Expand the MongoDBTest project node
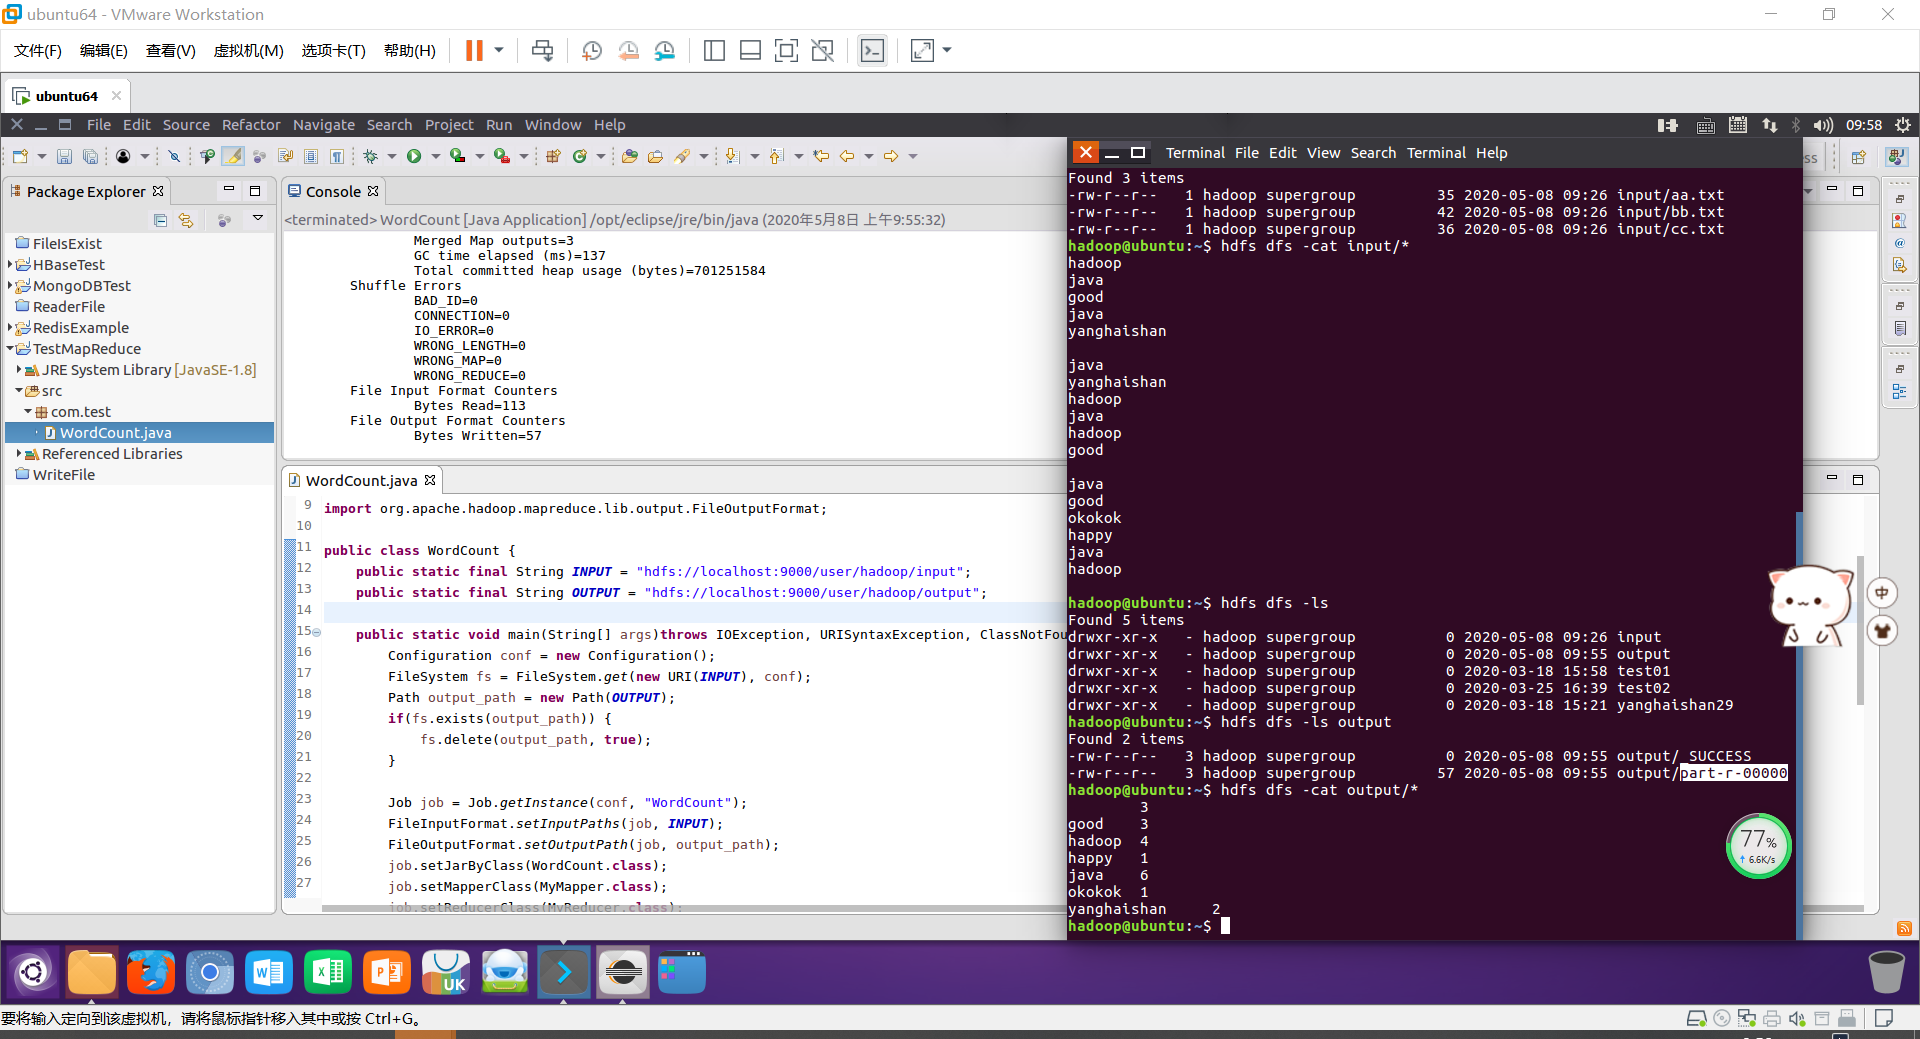The width and height of the screenshot is (1920, 1039). [x=10, y=286]
